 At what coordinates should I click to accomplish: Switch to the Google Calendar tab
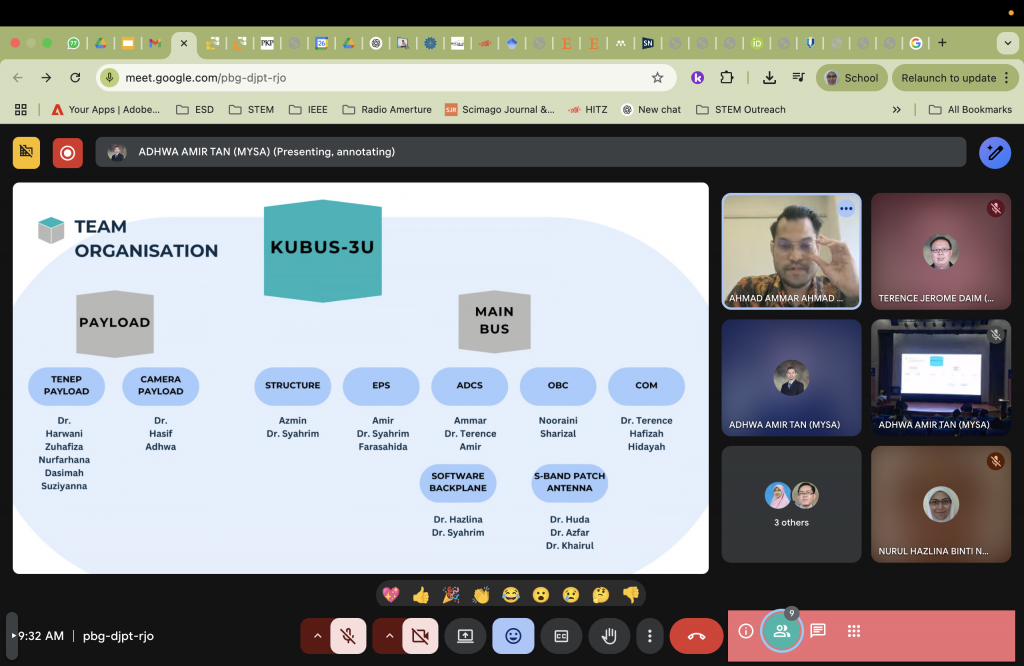321,43
